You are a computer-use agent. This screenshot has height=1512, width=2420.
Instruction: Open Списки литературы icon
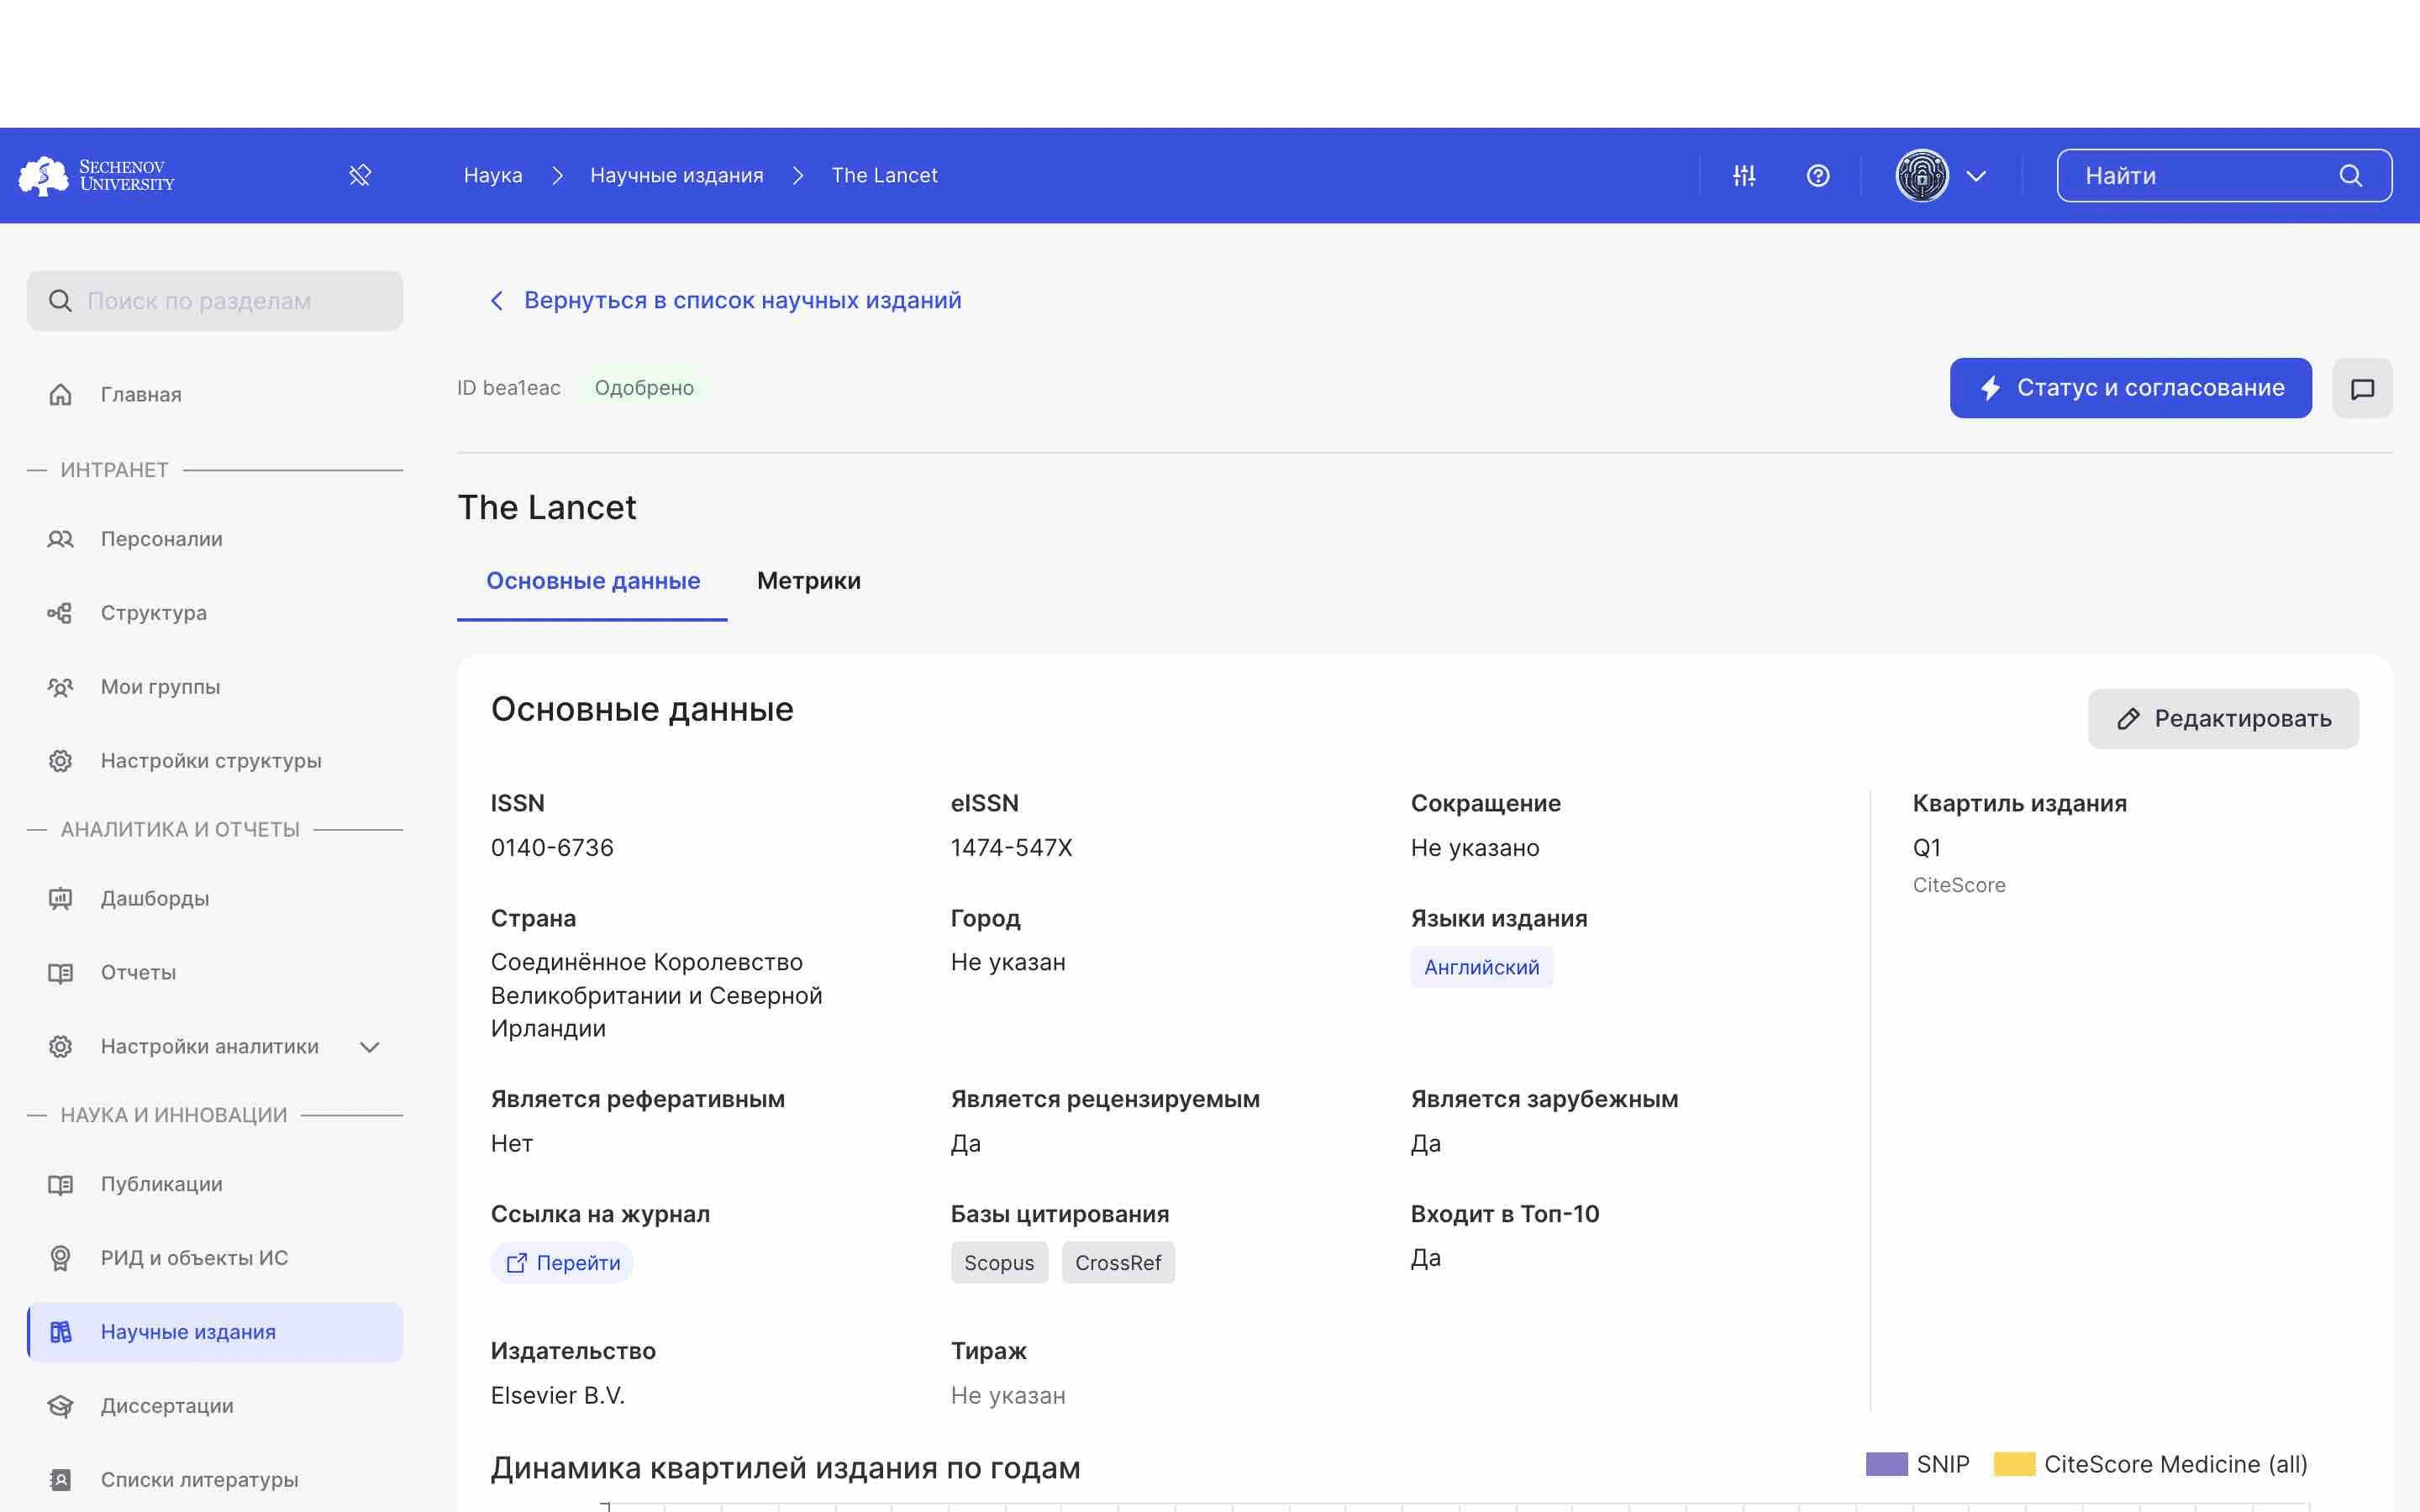pos(60,1480)
